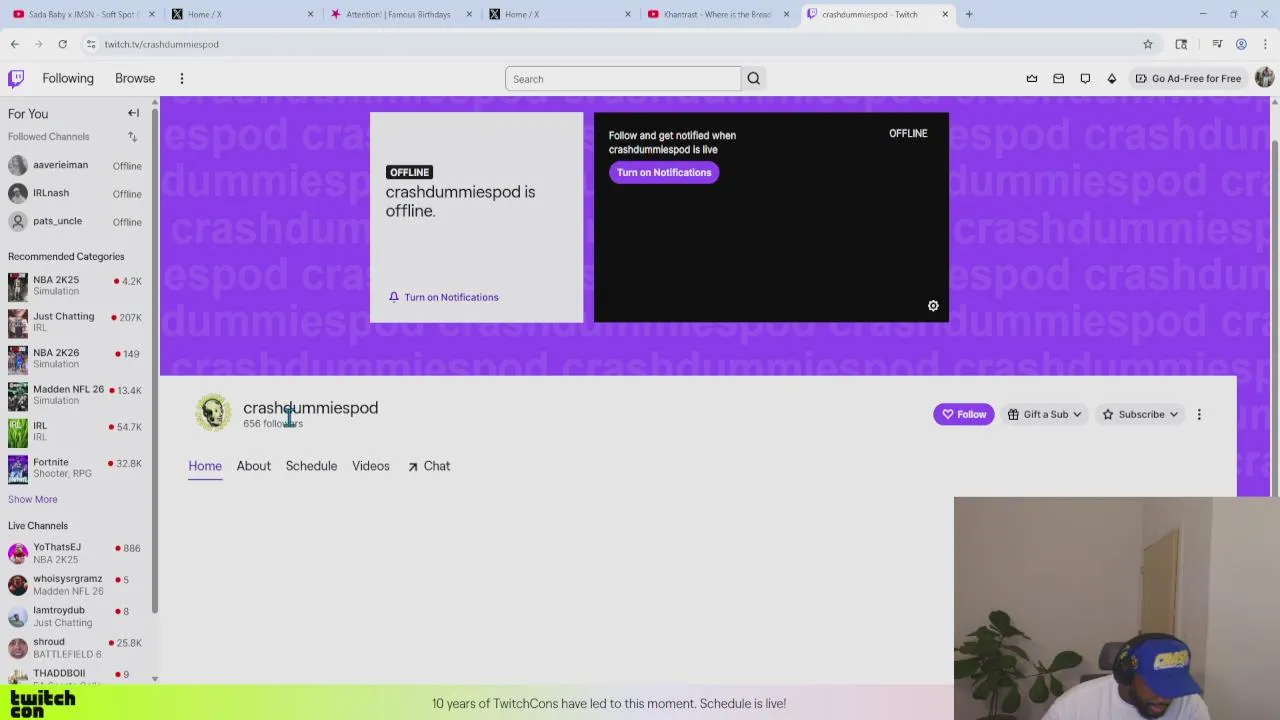1280x720 pixels.
Task: Open the Whispers chat bubble icon
Action: 1085,78
